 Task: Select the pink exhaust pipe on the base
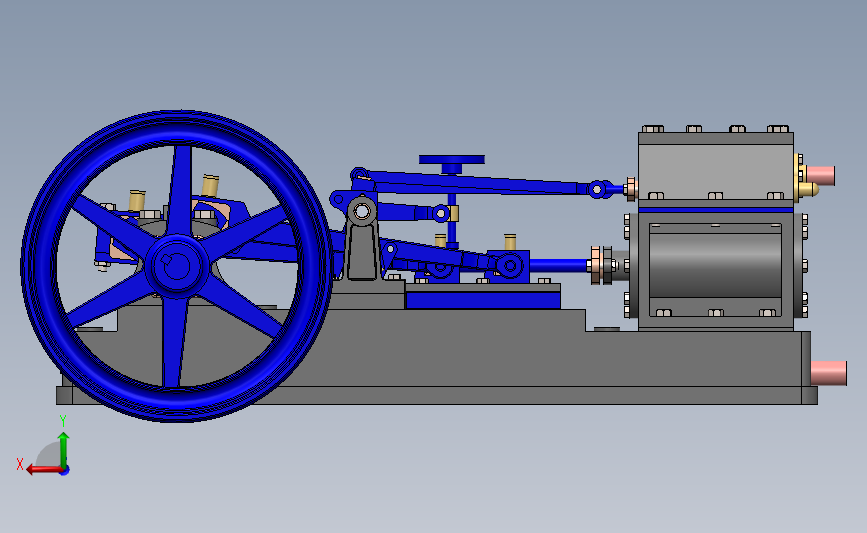pyautogui.click(x=829, y=373)
